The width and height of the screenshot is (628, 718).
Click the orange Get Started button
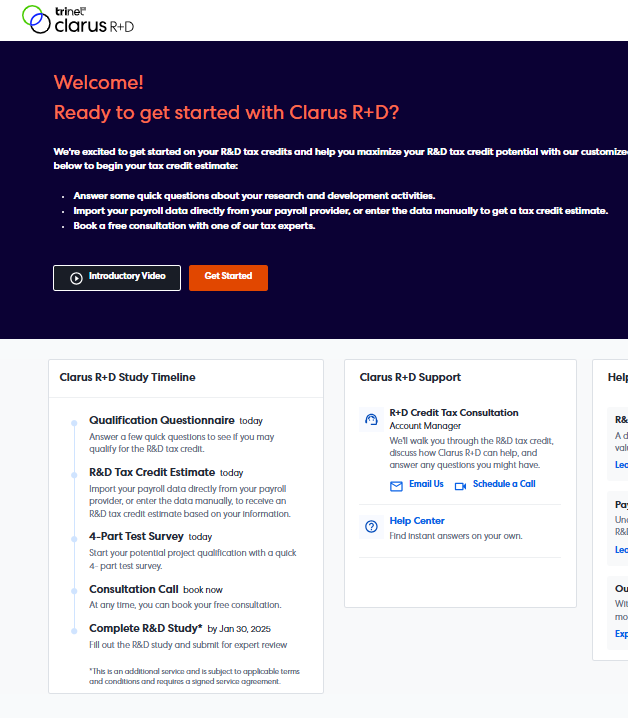pyautogui.click(x=228, y=277)
